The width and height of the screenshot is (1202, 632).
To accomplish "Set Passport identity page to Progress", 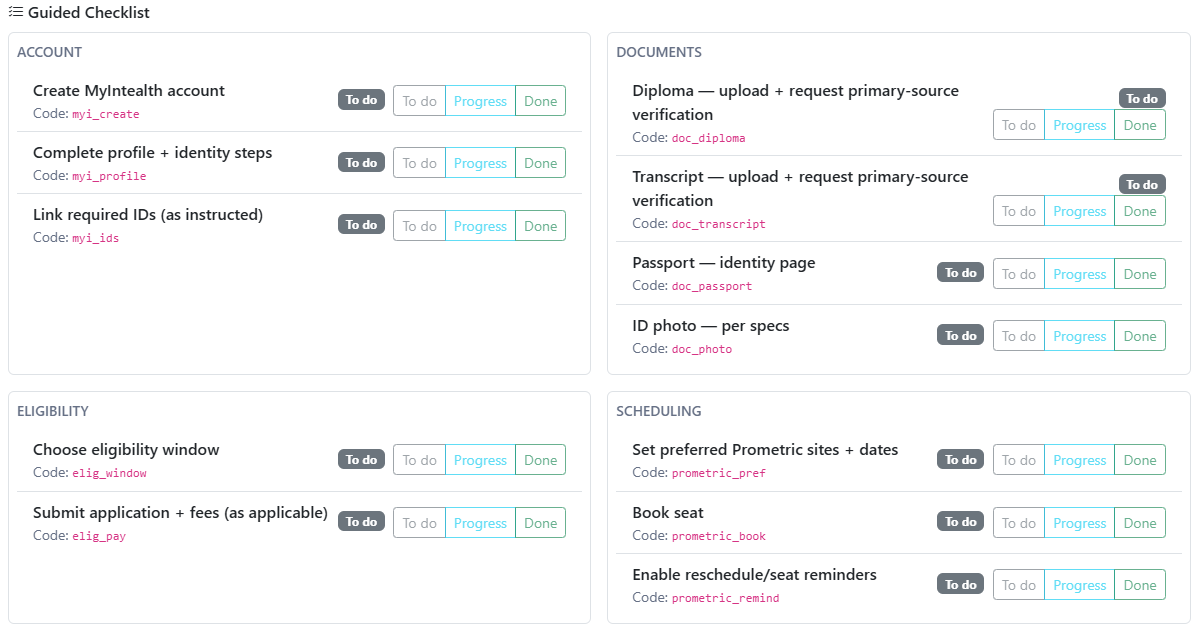I will click(1079, 274).
